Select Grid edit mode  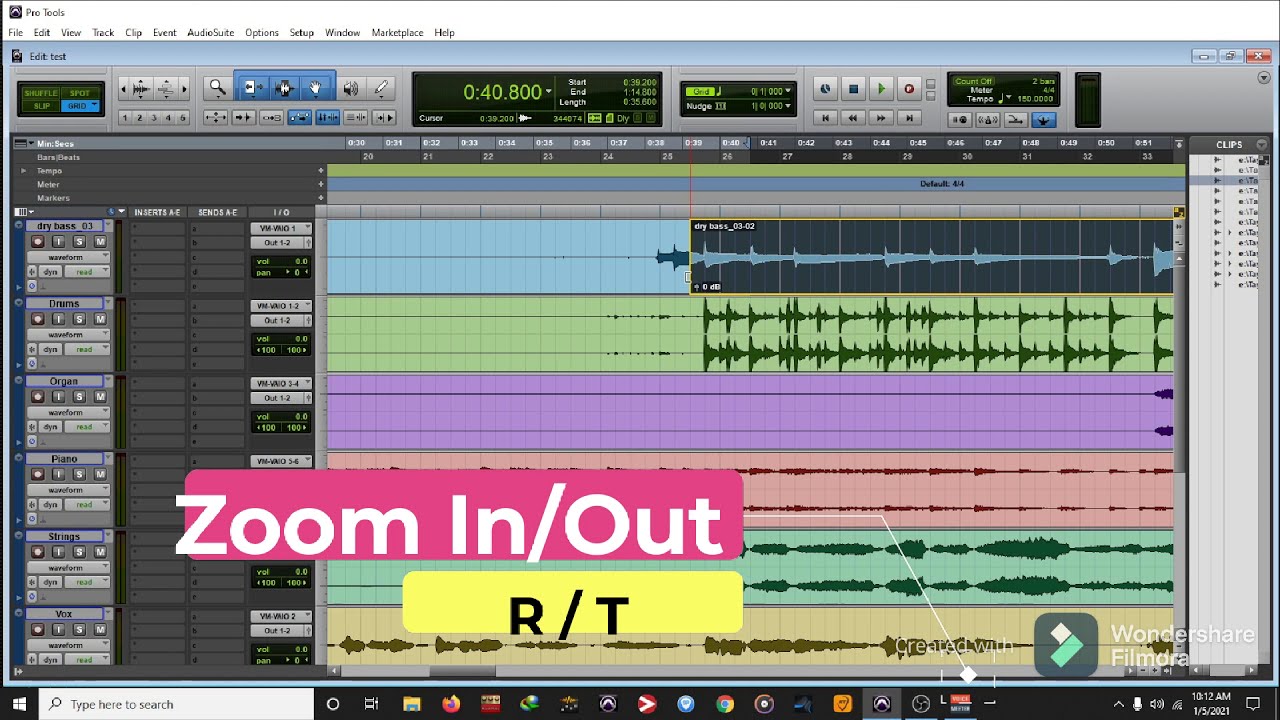79,105
